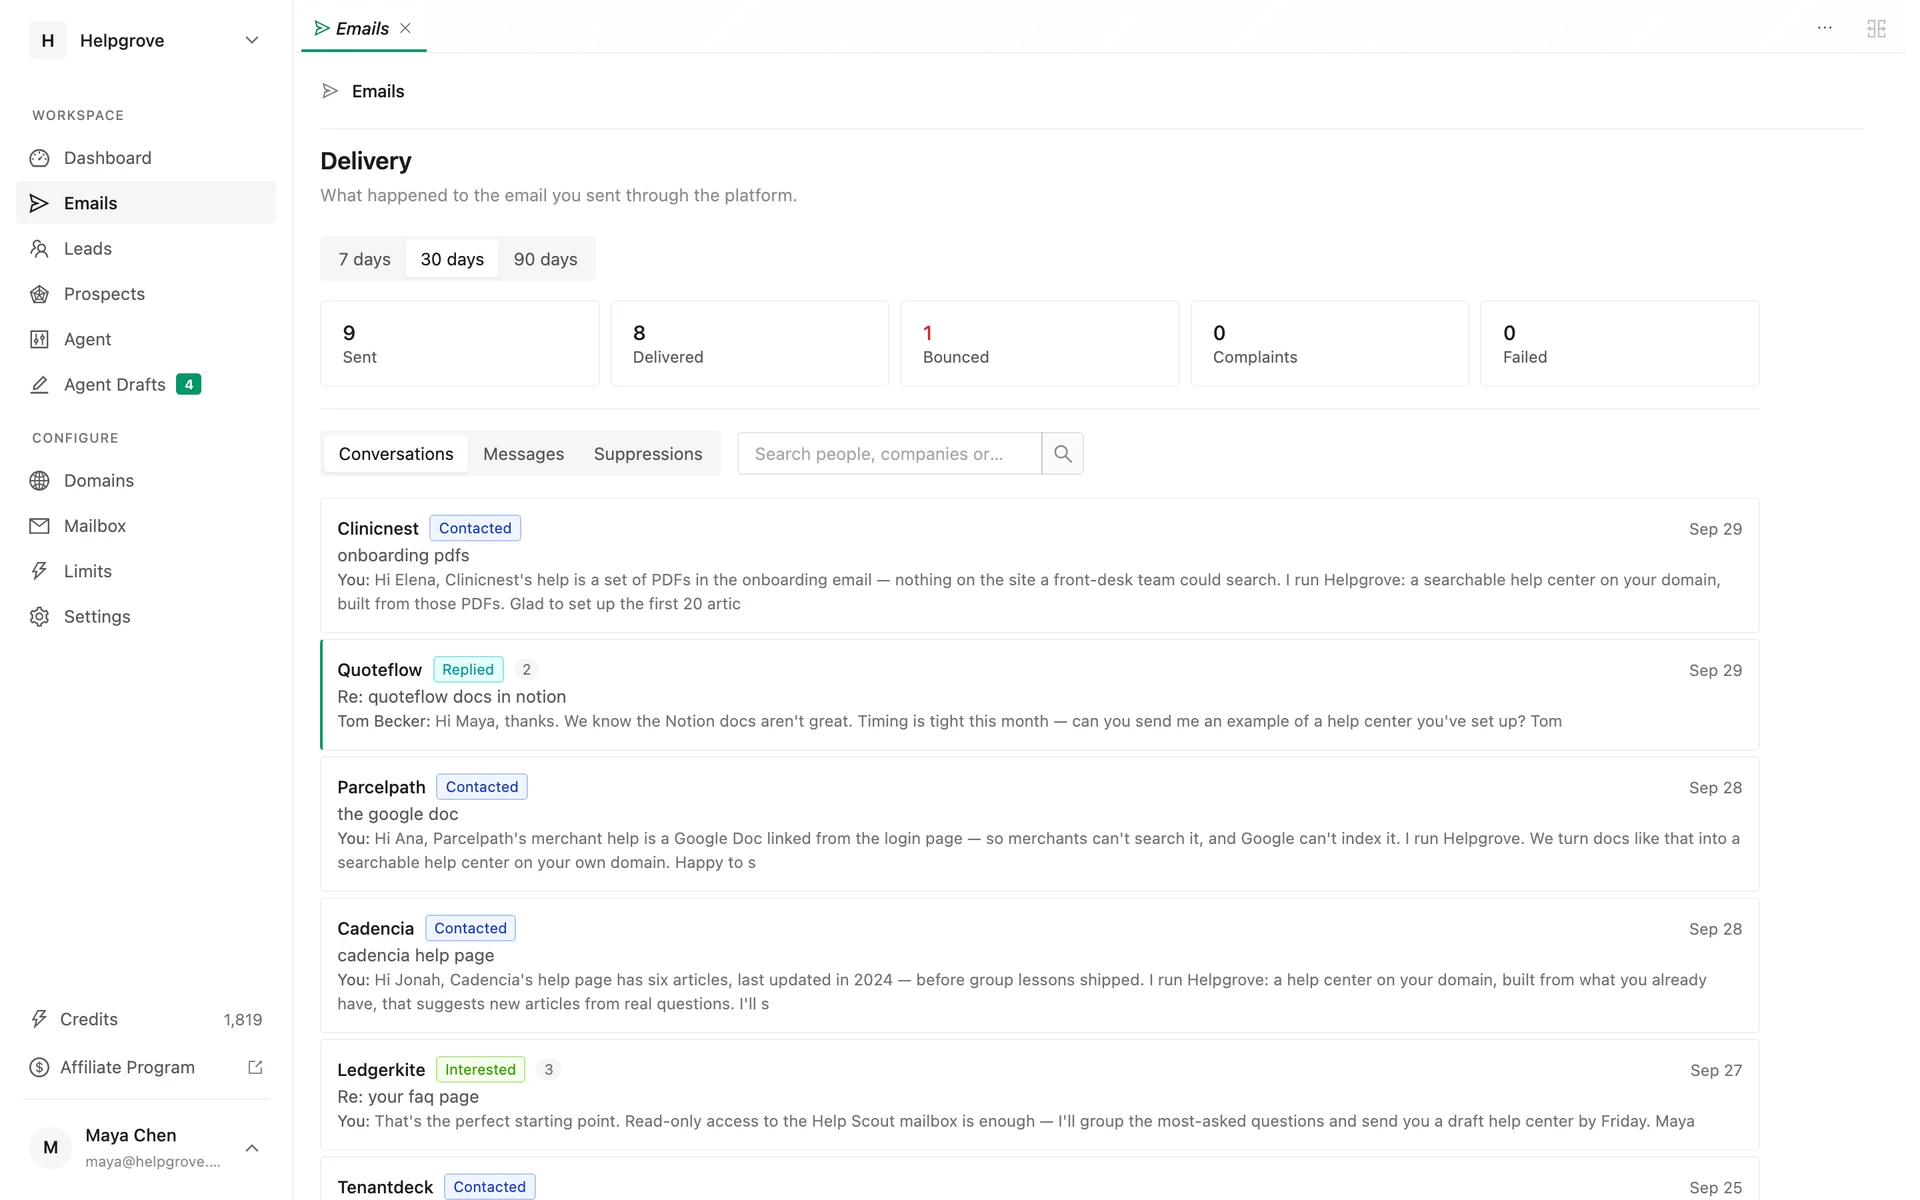Open the three-dot more options menu

[x=1824, y=28]
